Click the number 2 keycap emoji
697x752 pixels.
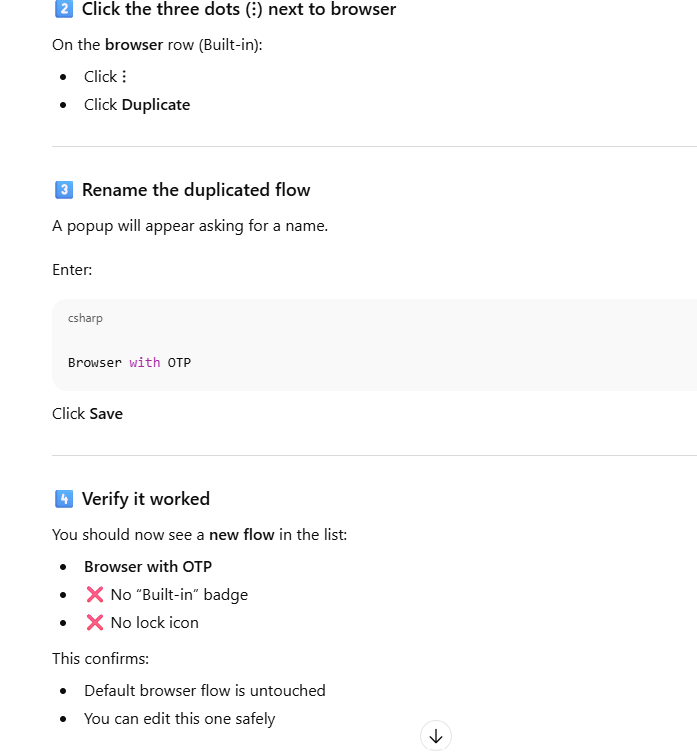click(63, 10)
